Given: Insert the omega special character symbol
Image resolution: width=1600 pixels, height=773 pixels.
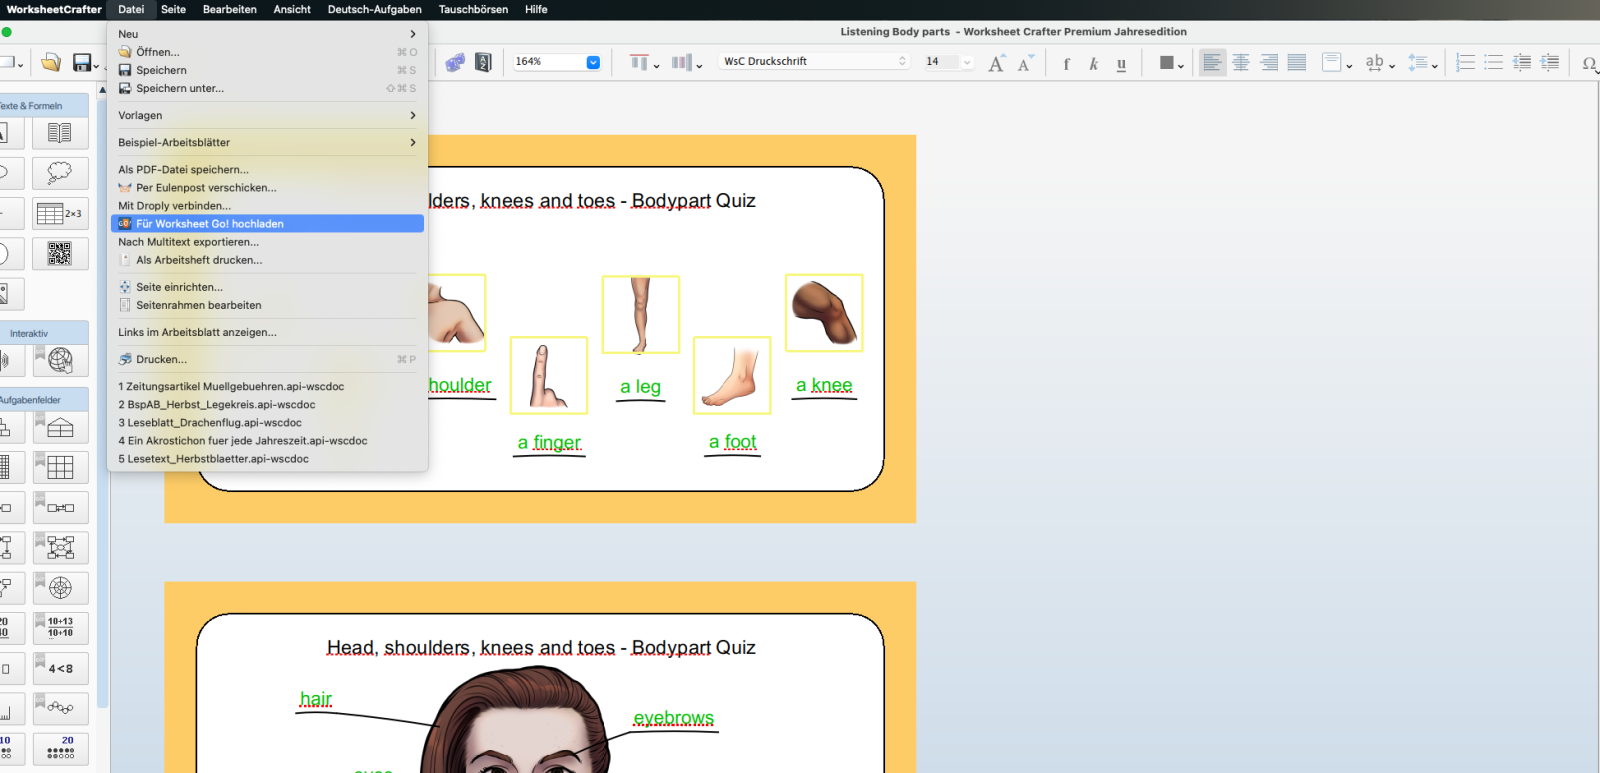Looking at the screenshot, I should [x=1588, y=63].
